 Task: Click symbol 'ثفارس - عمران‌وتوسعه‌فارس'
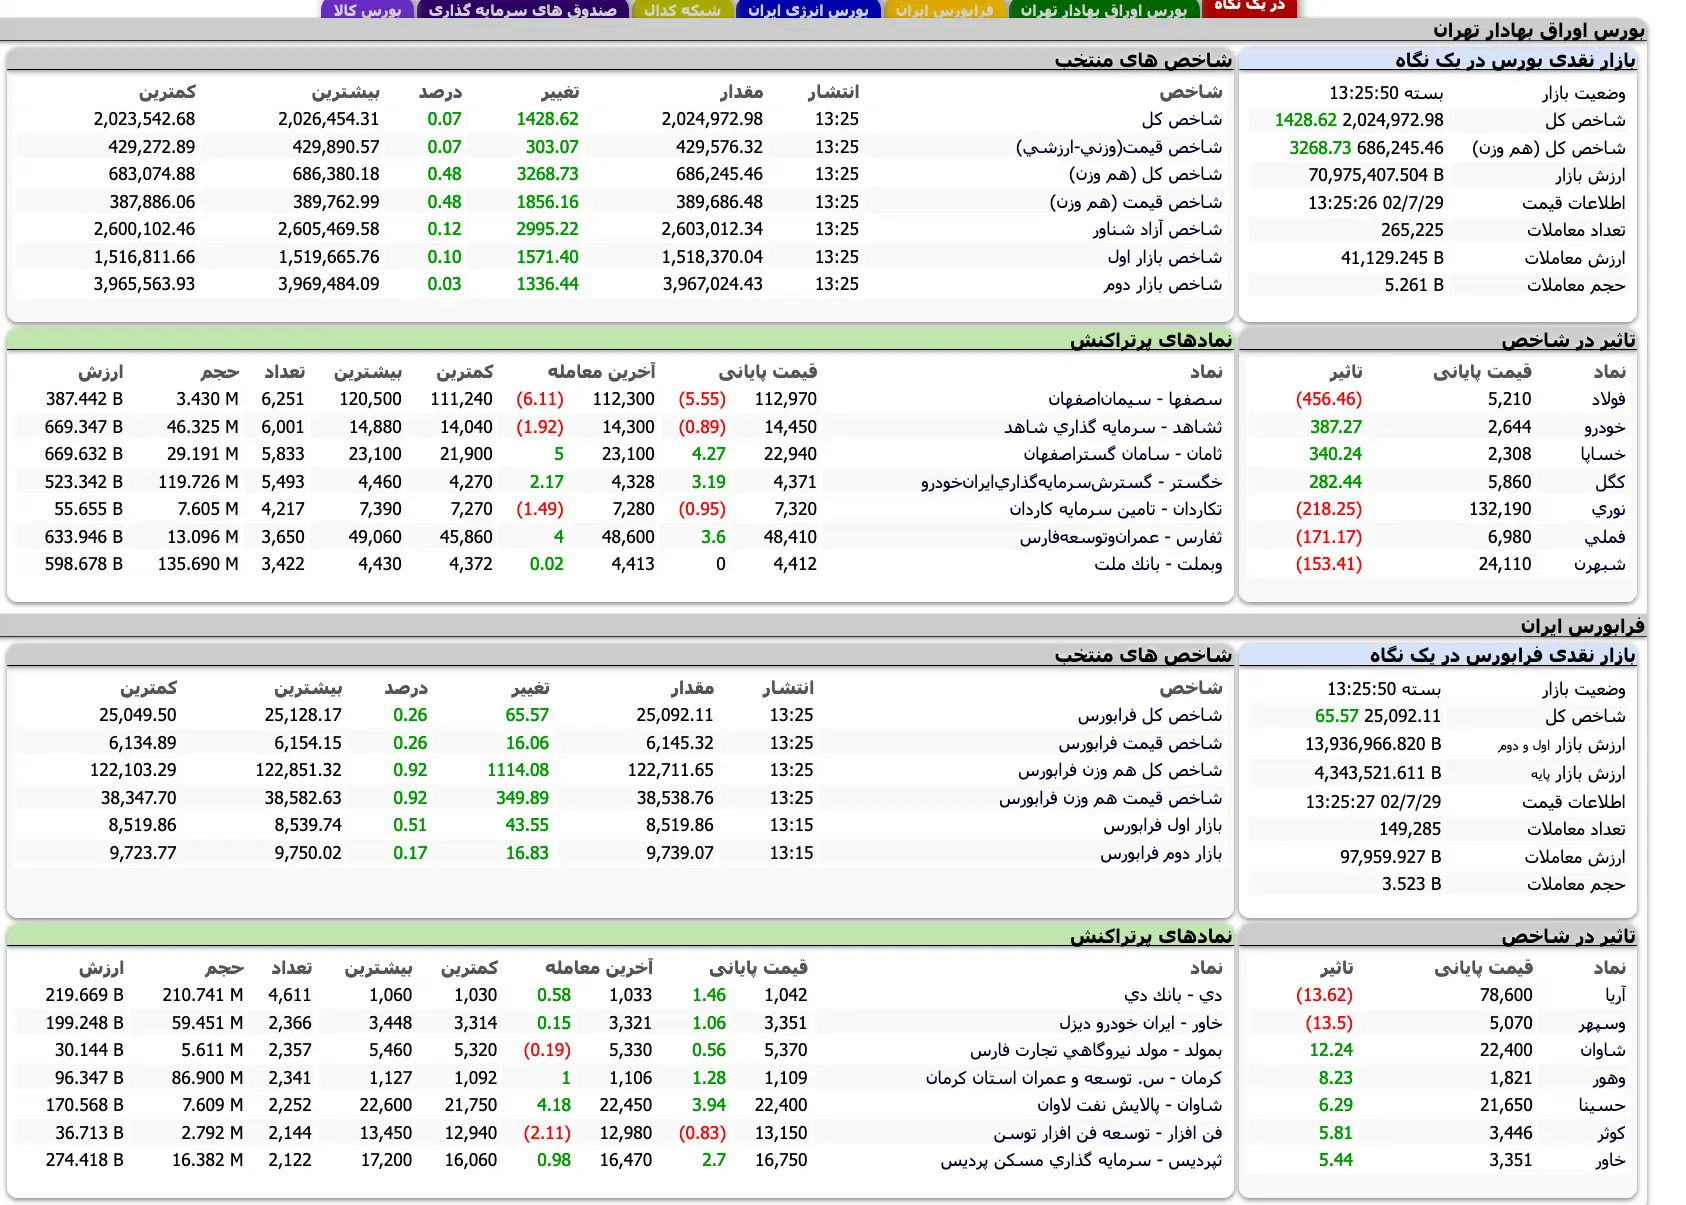[1121, 537]
